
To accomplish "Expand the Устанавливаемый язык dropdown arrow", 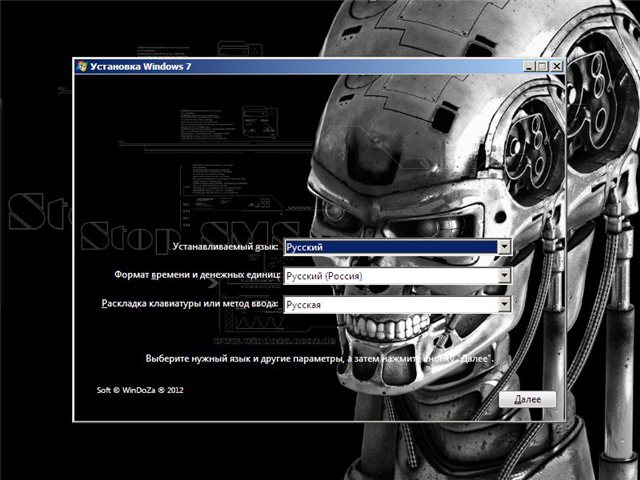I will click(x=504, y=246).
